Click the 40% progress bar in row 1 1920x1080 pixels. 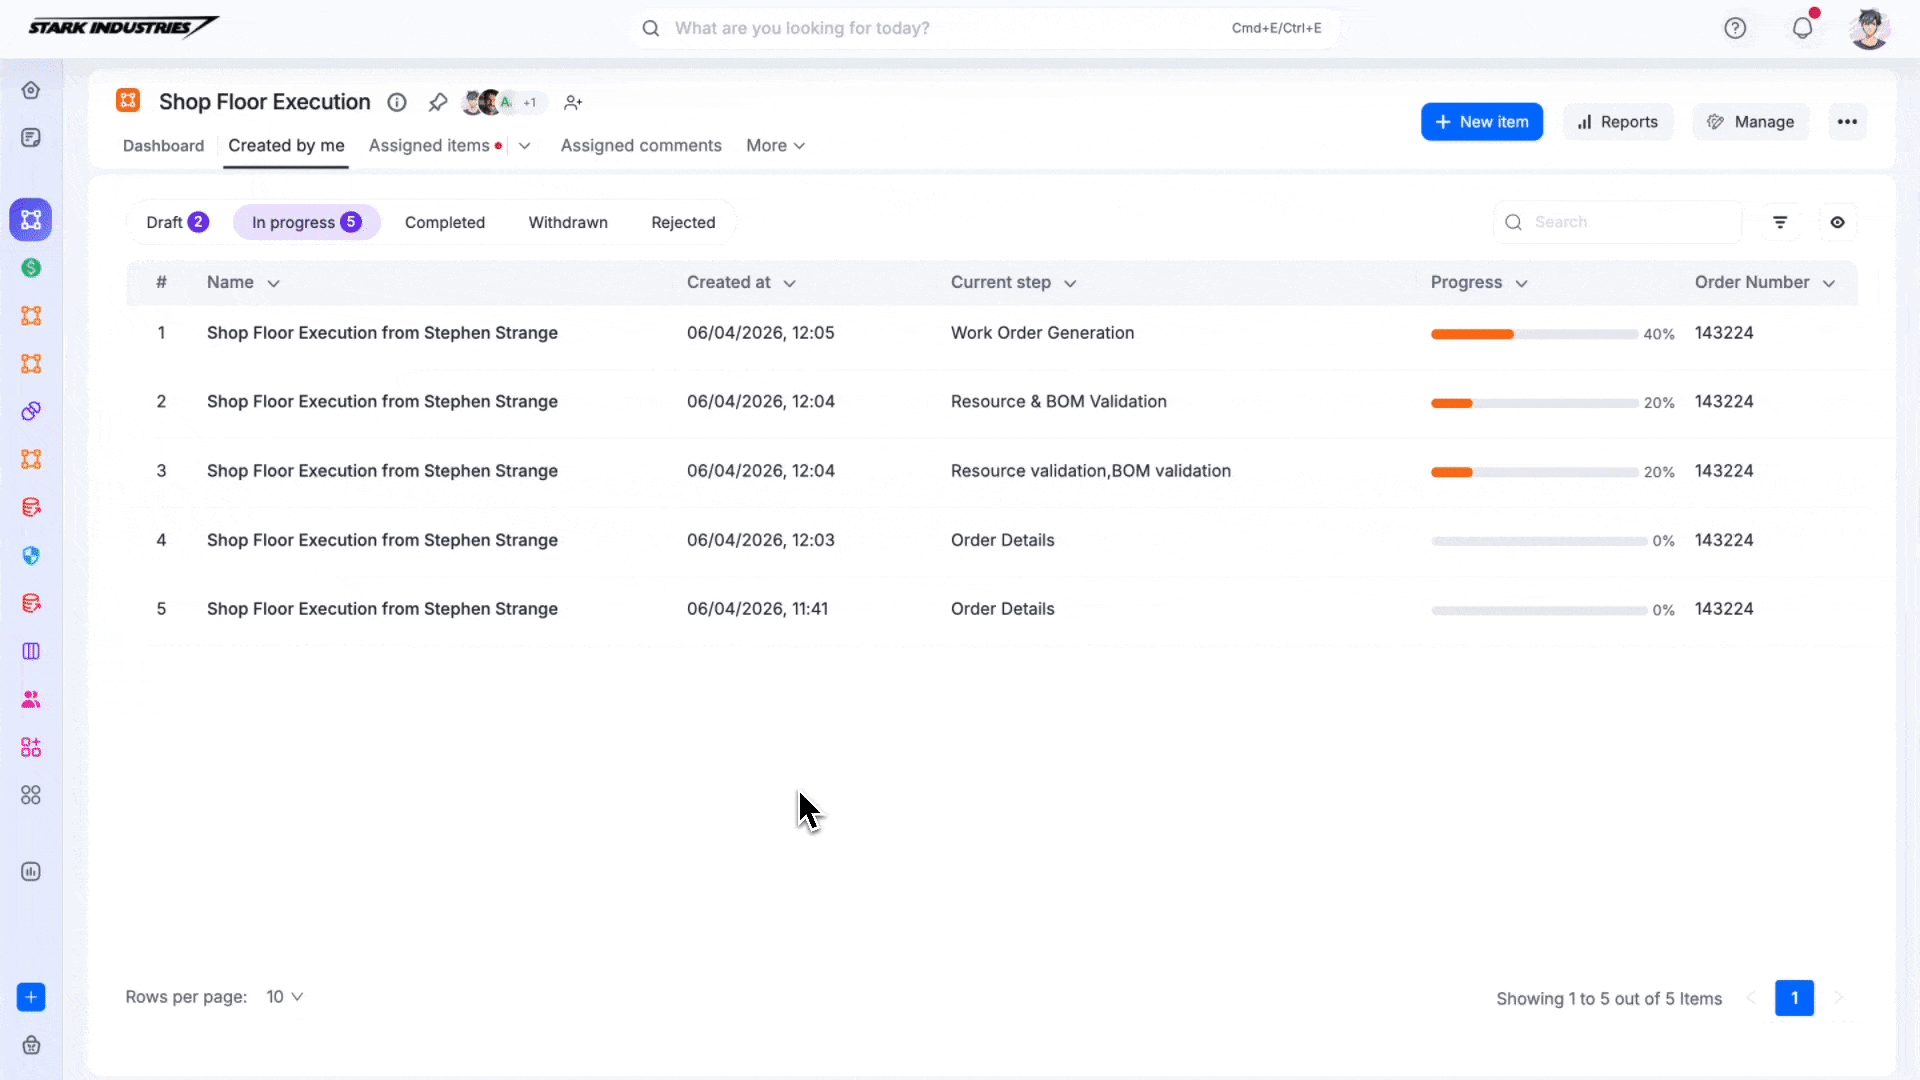[x=1533, y=334]
